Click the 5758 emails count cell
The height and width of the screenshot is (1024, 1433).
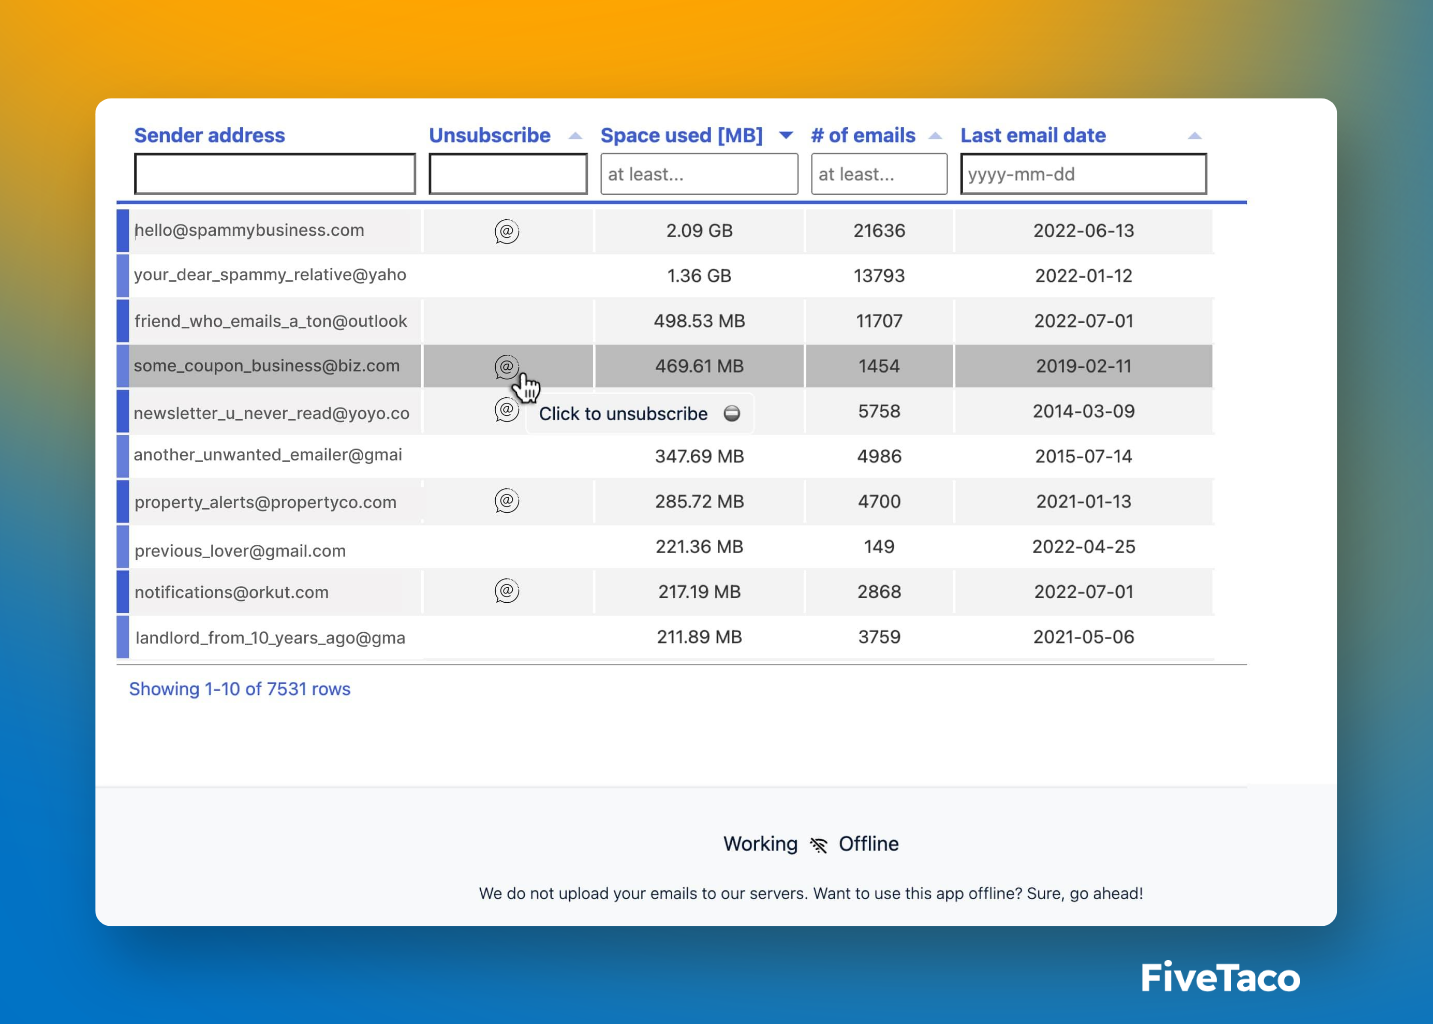click(879, 411)
